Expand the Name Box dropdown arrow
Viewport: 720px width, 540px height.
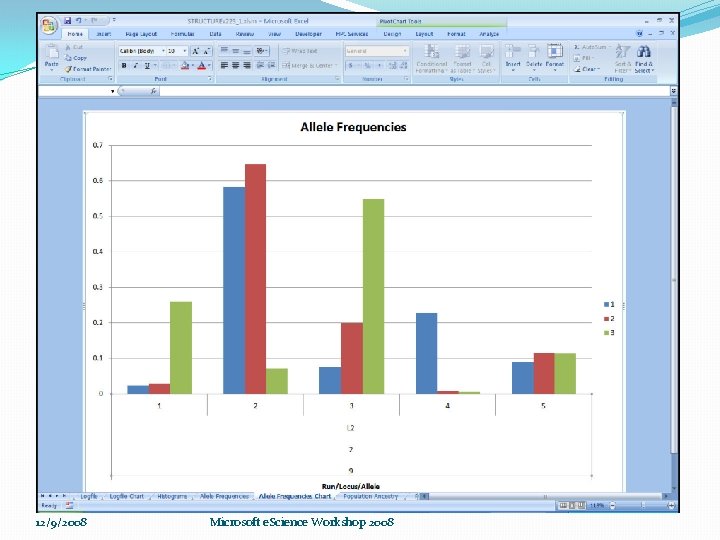click(112, 91)
